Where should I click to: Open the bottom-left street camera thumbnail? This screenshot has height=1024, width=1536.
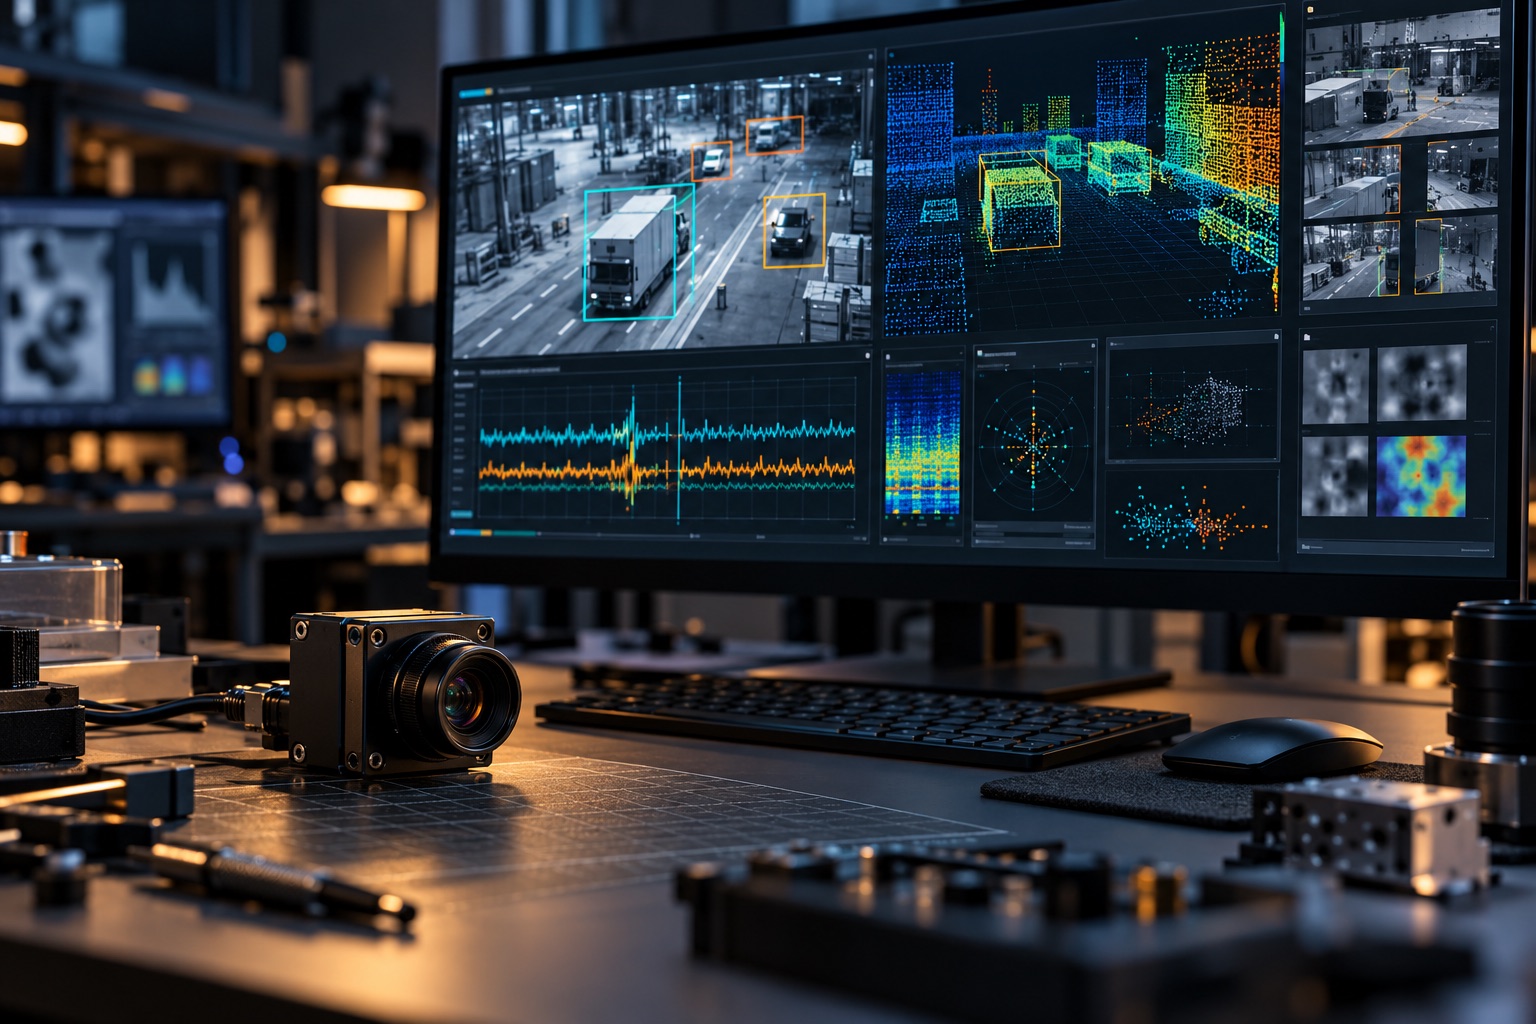click(1351, 261)
